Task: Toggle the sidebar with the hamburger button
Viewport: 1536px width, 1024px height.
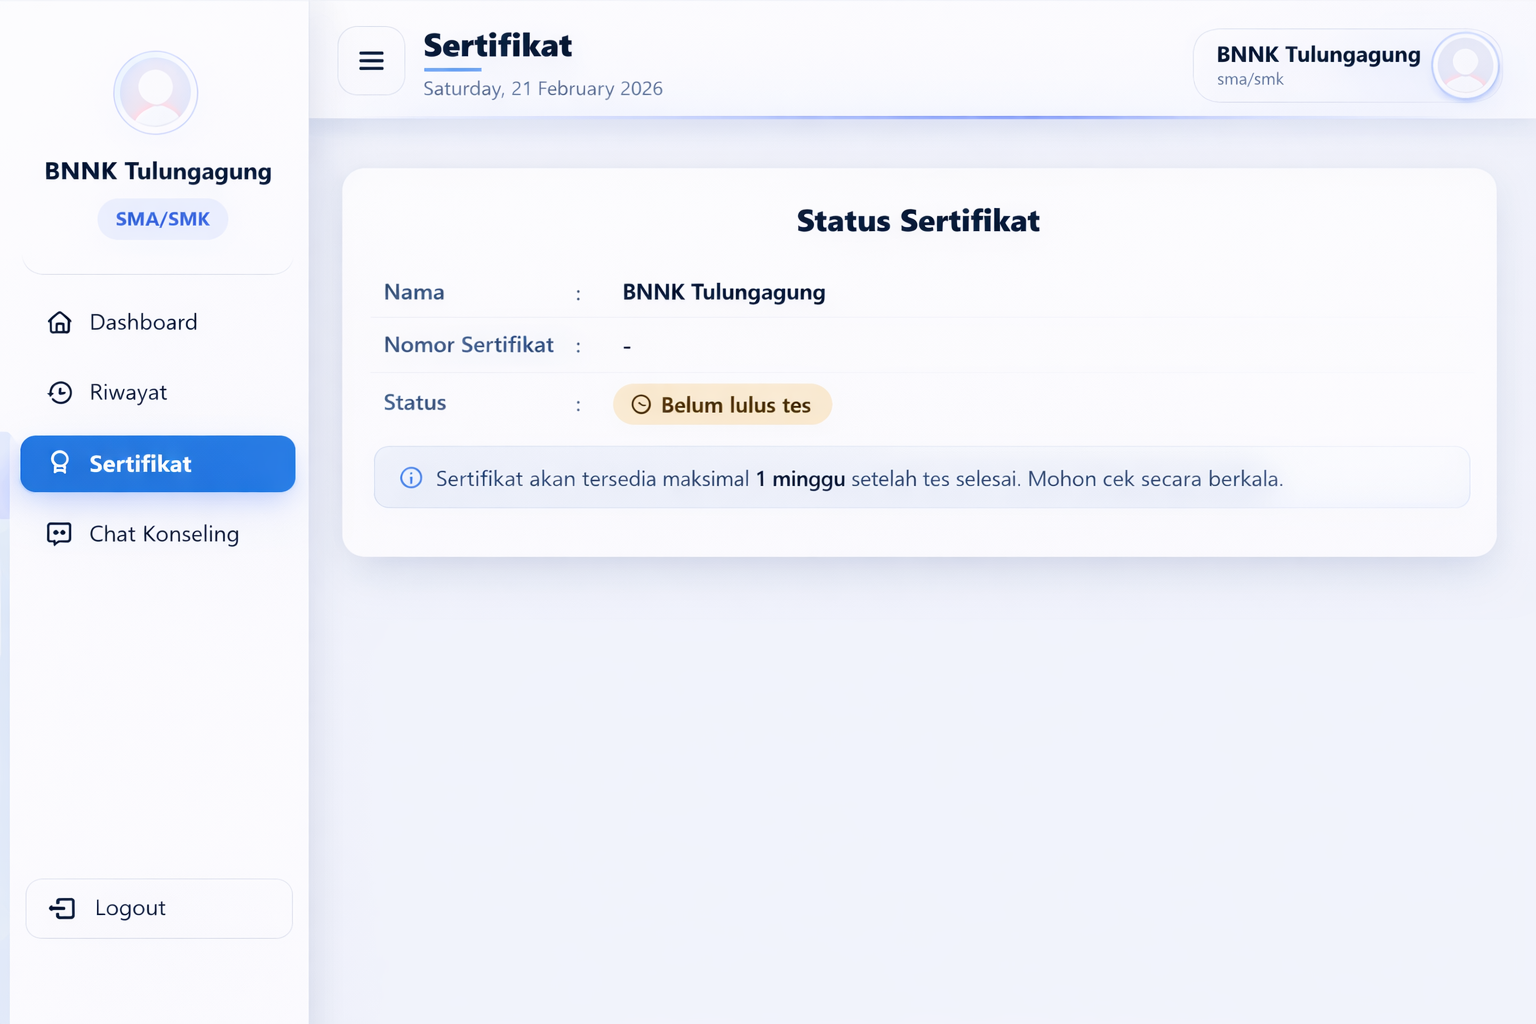Action: [x=371, y=61]
